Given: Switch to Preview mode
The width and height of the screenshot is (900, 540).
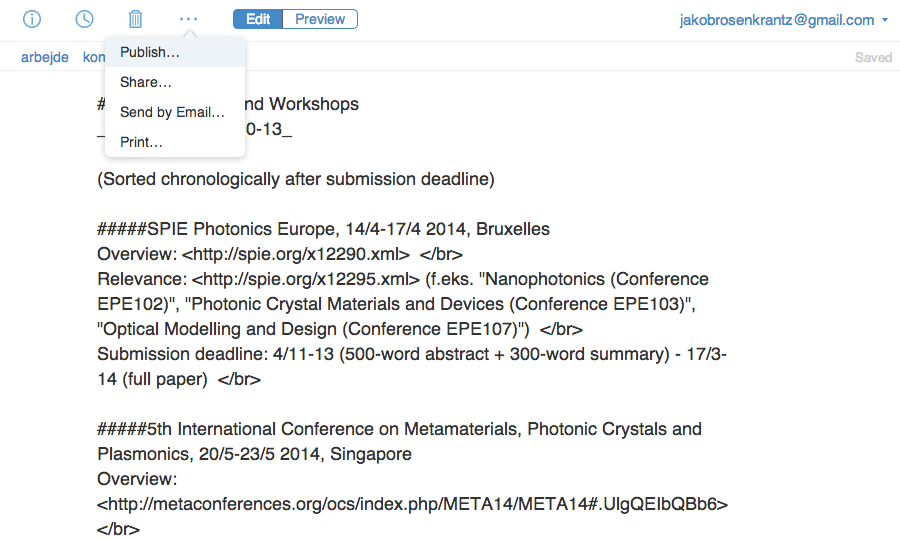Looking at the screenshot, I should click(320, 19).
